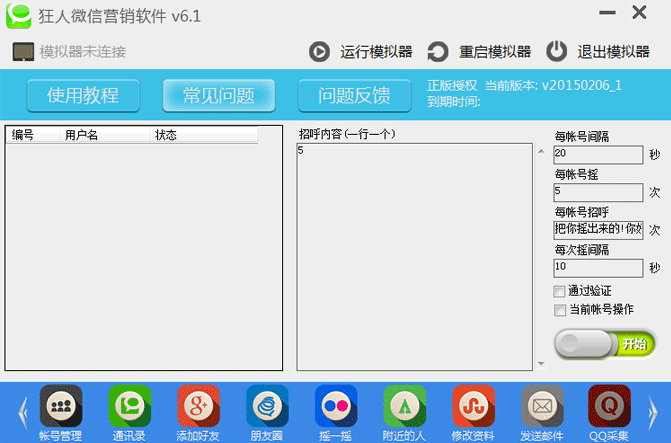Open the 发送邮件 send mail icon

click(542, 406)
